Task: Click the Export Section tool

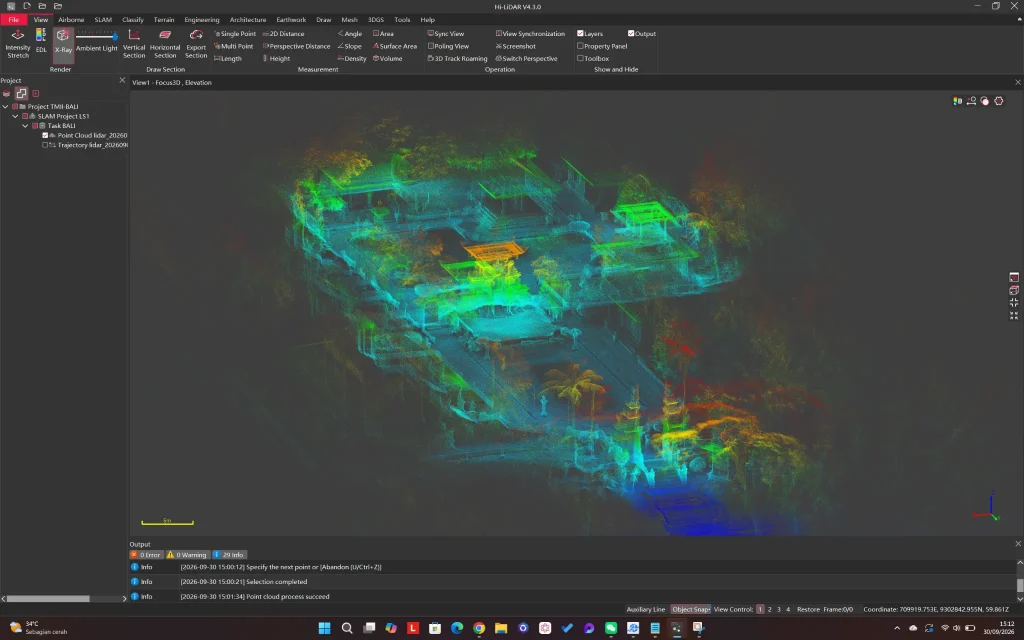Action: pos(196,43)
